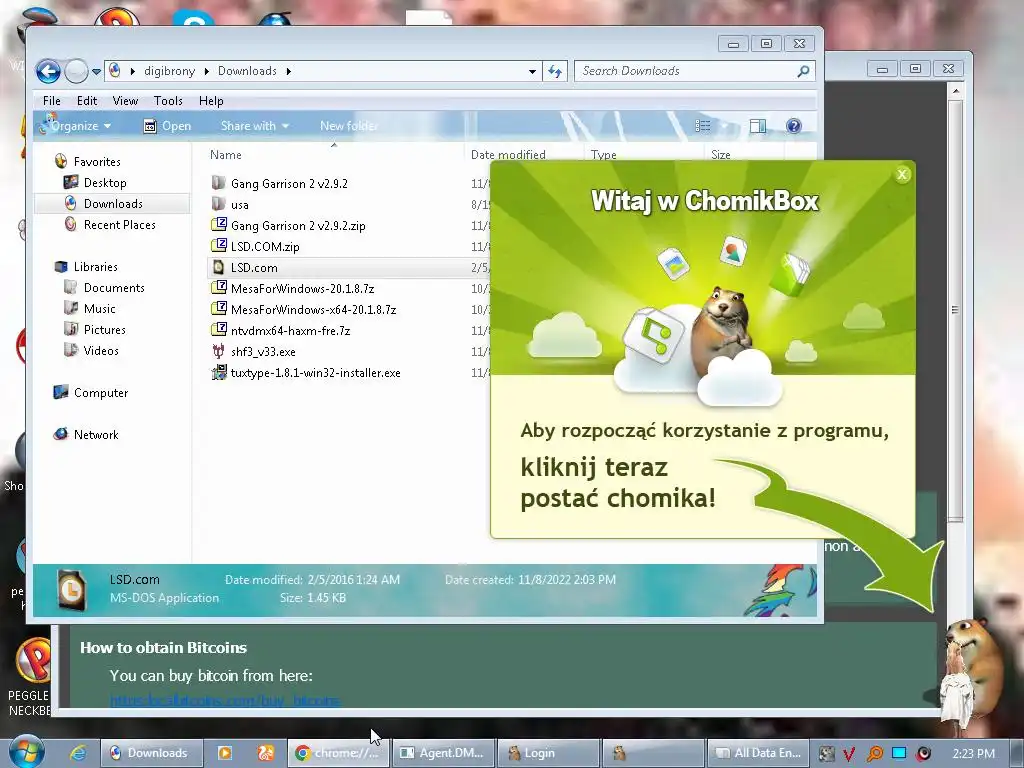Image resolution: width=1024 pixels, height=768 pixels.
Task: Open the Edit menu
Action: point(87,101)
